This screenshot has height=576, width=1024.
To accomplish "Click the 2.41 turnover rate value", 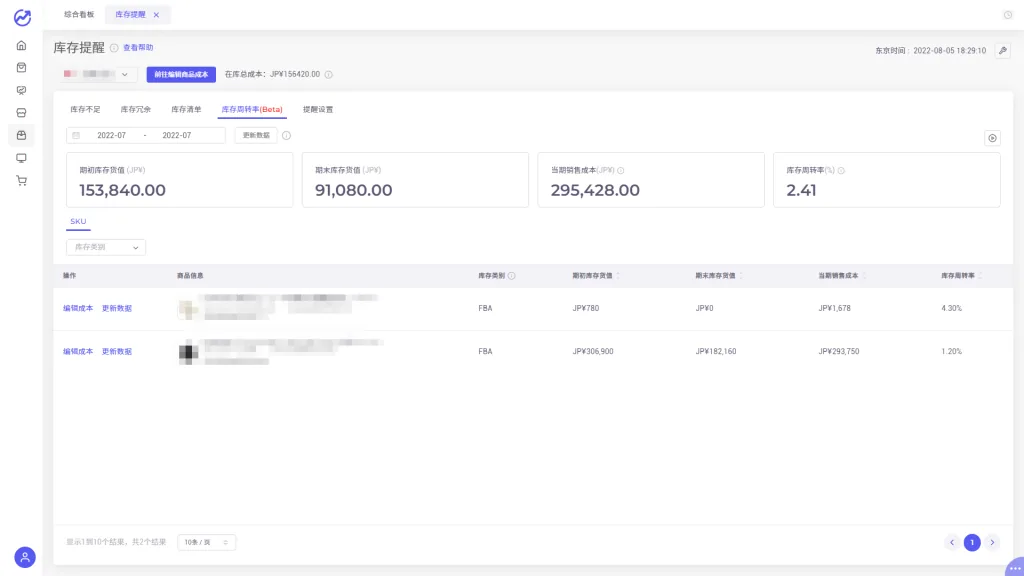I will (801, 190).
